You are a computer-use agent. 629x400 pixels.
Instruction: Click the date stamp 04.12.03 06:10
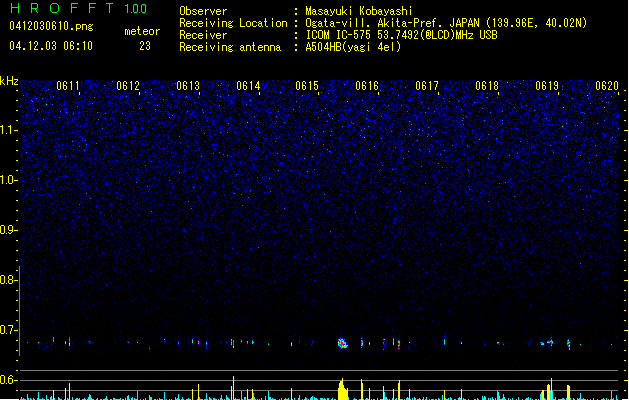51,46
